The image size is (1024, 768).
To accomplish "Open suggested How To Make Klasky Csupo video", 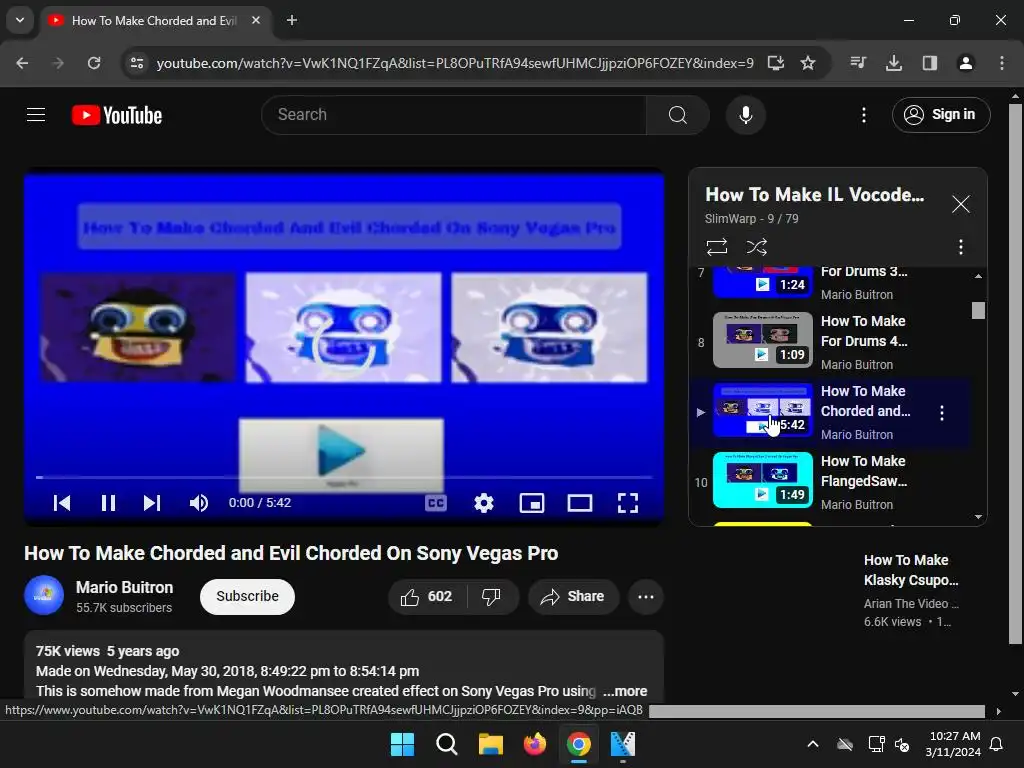I will [x=911, y=570].
